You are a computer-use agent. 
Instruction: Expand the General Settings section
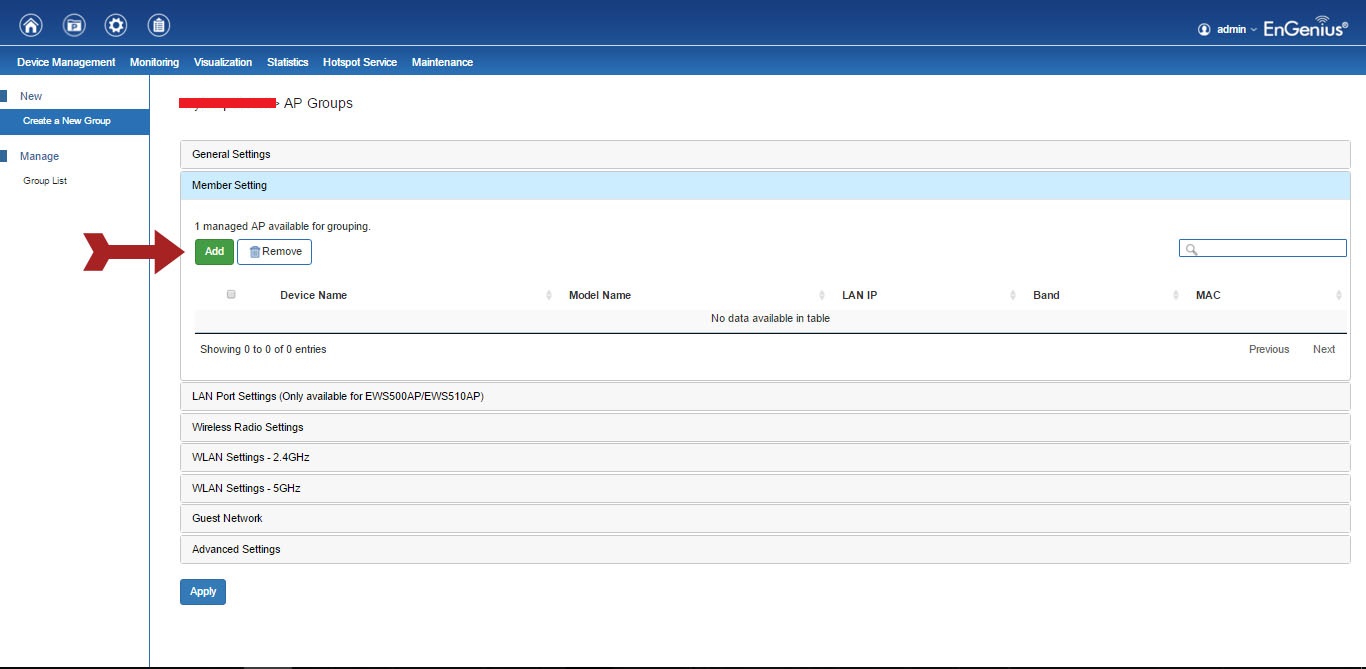click(x=231, y=154)
